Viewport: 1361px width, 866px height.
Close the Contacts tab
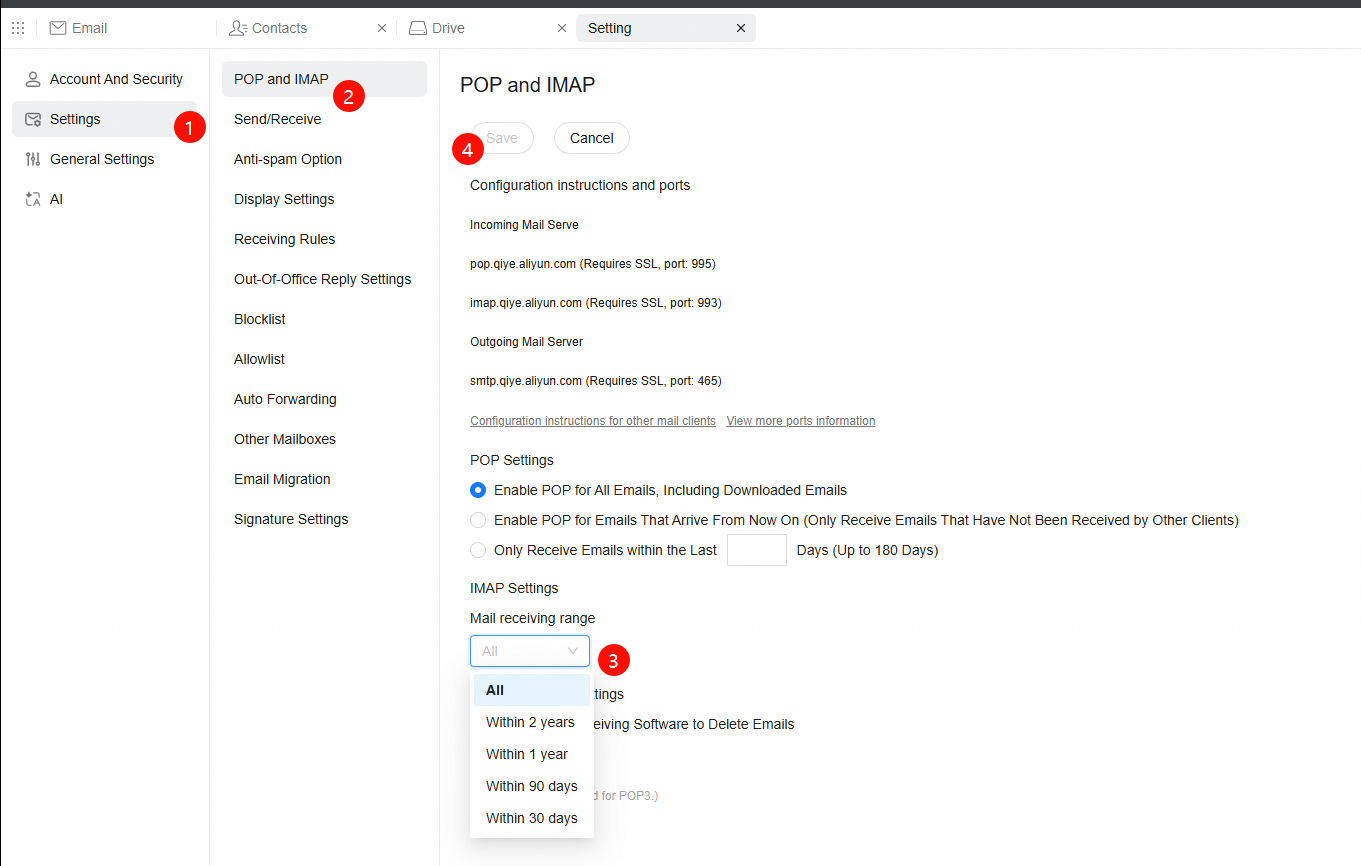(x=381, y=28)
